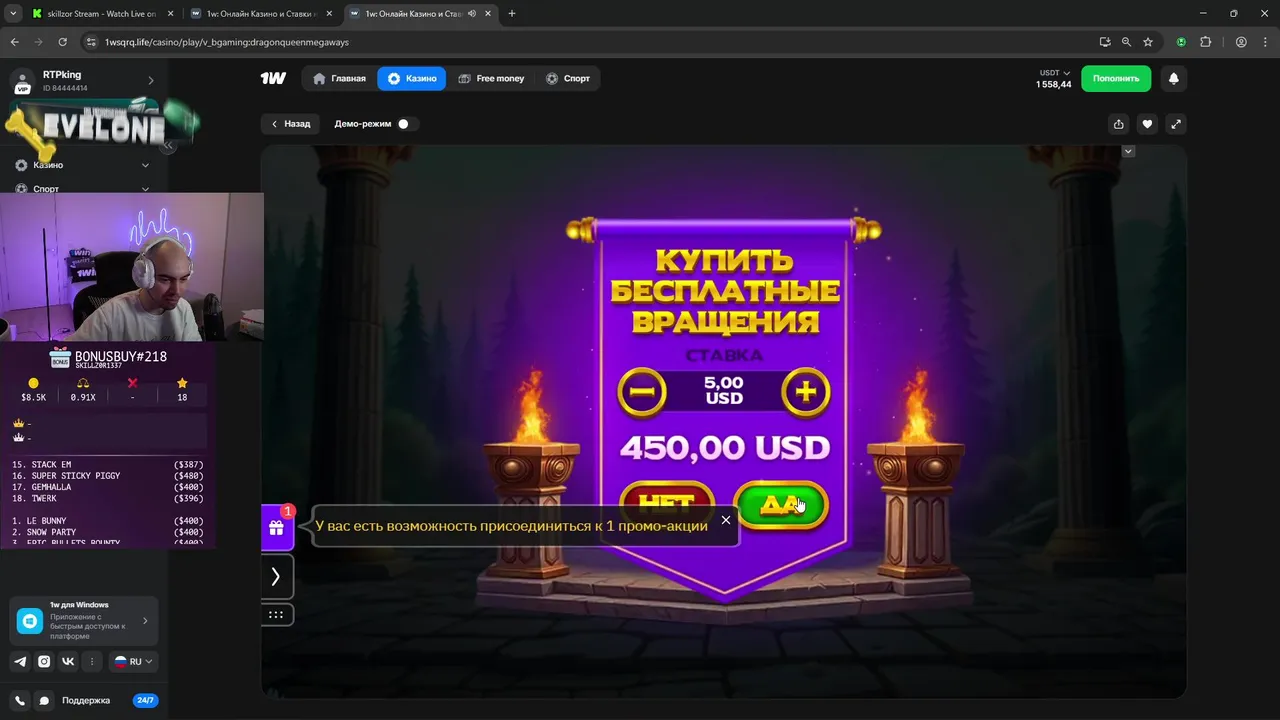Open the Главная nav tab
The height and width of the screenshot is (720, 1280).
(x=339, y=78)
